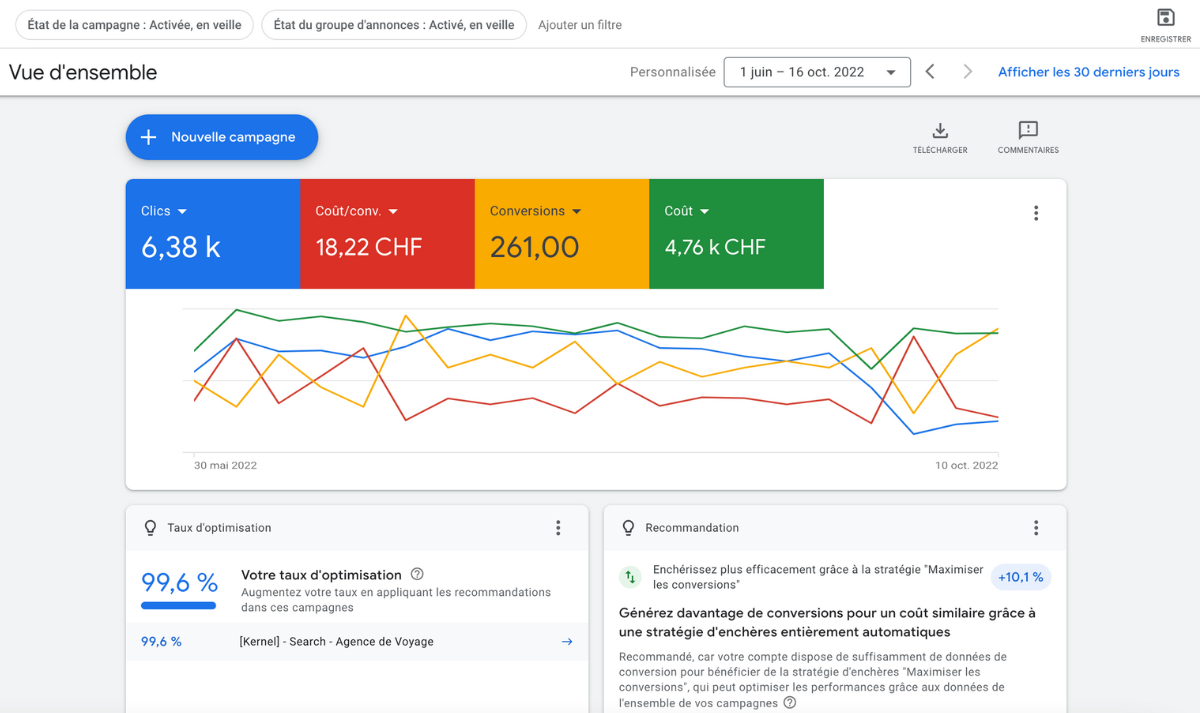Open the chart card three-dot menu
The height and width of the screenshot is (713, 1200).
(1036, 213)
